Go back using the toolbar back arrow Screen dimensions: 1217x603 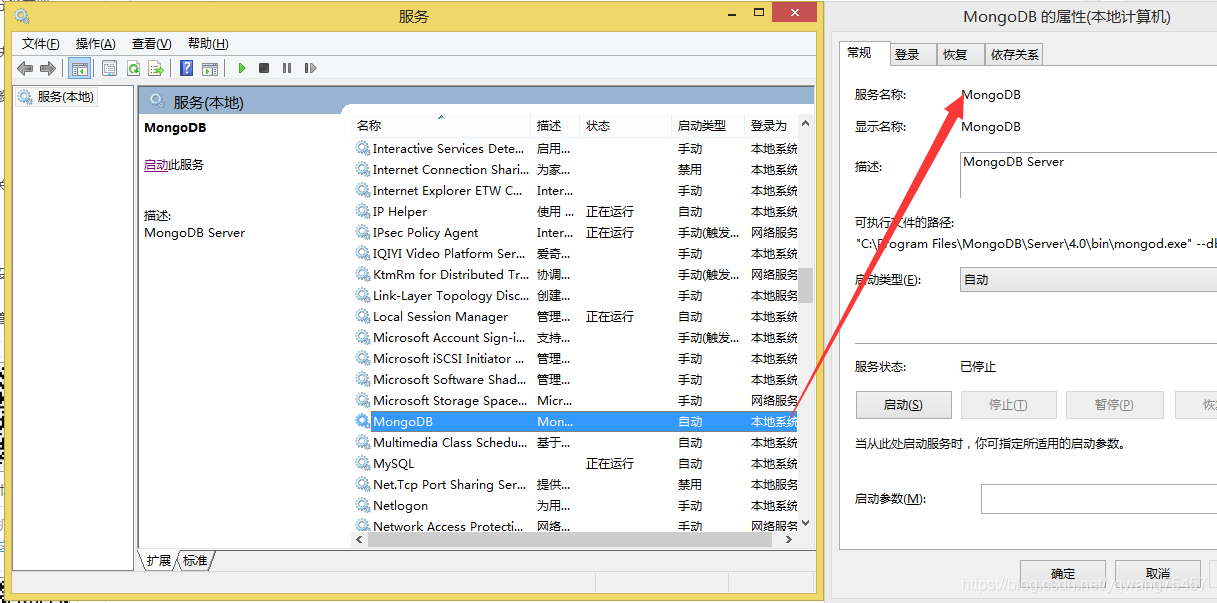(x=25, y=68)
